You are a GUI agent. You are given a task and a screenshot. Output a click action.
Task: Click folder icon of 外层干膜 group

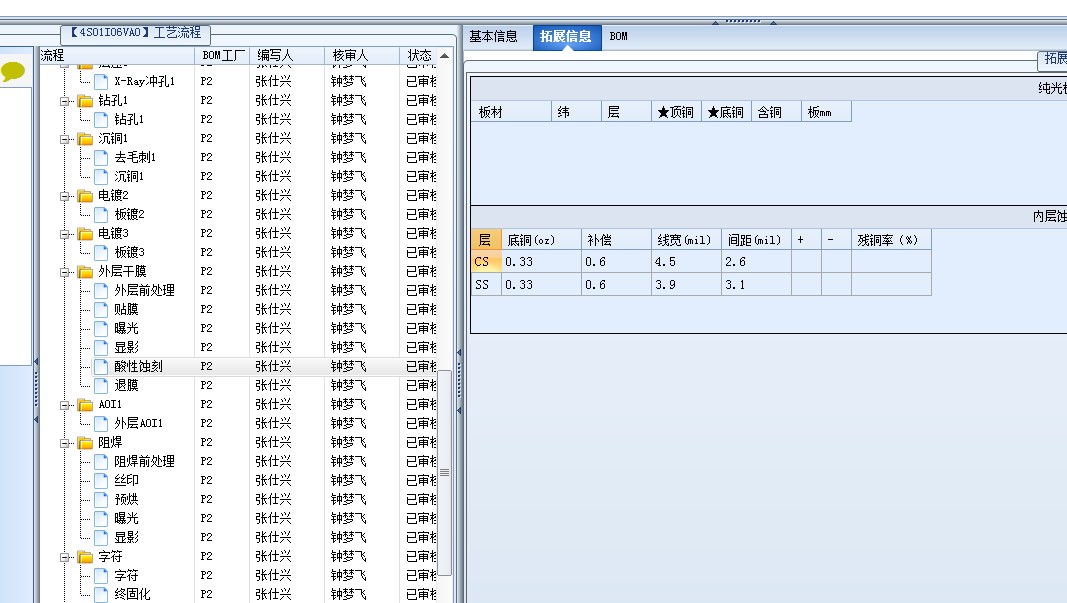[x=85, y=272]
